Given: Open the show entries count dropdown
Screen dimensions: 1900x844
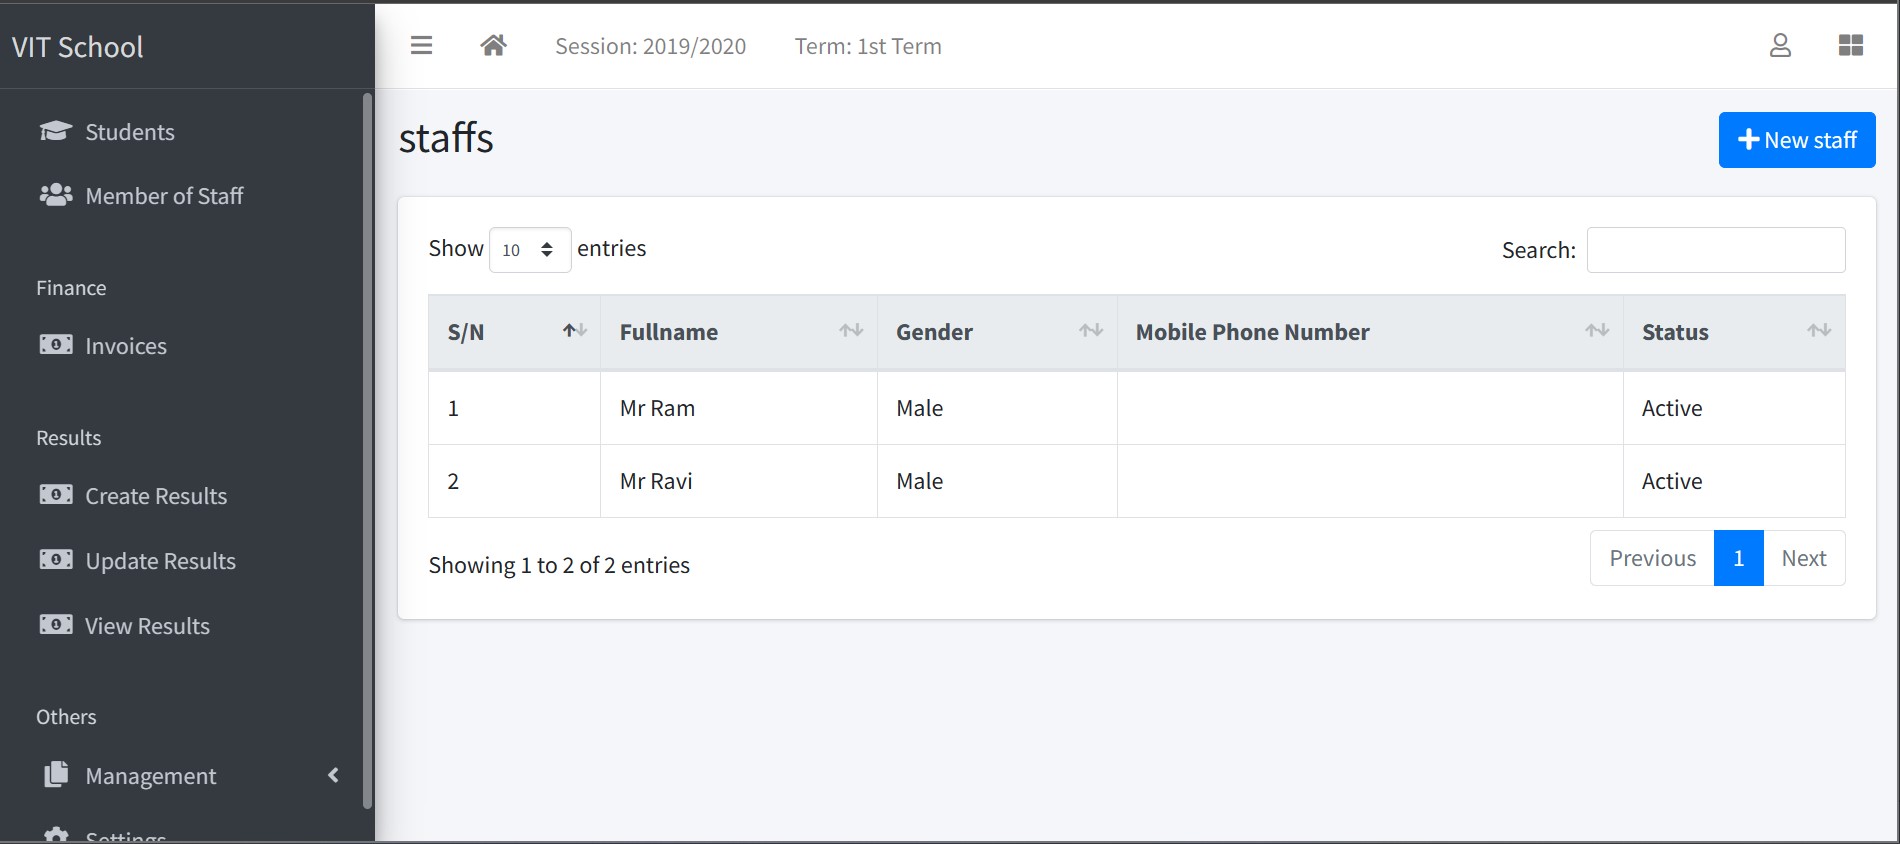Looking at the screenshot, I should pyautogui.click(x=530, y=250).
